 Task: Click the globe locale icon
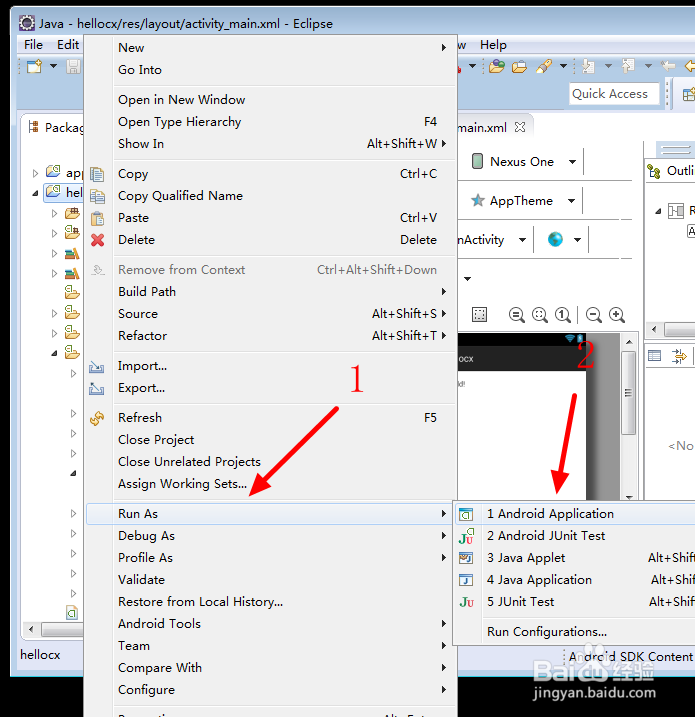click(x=555, y=239)
